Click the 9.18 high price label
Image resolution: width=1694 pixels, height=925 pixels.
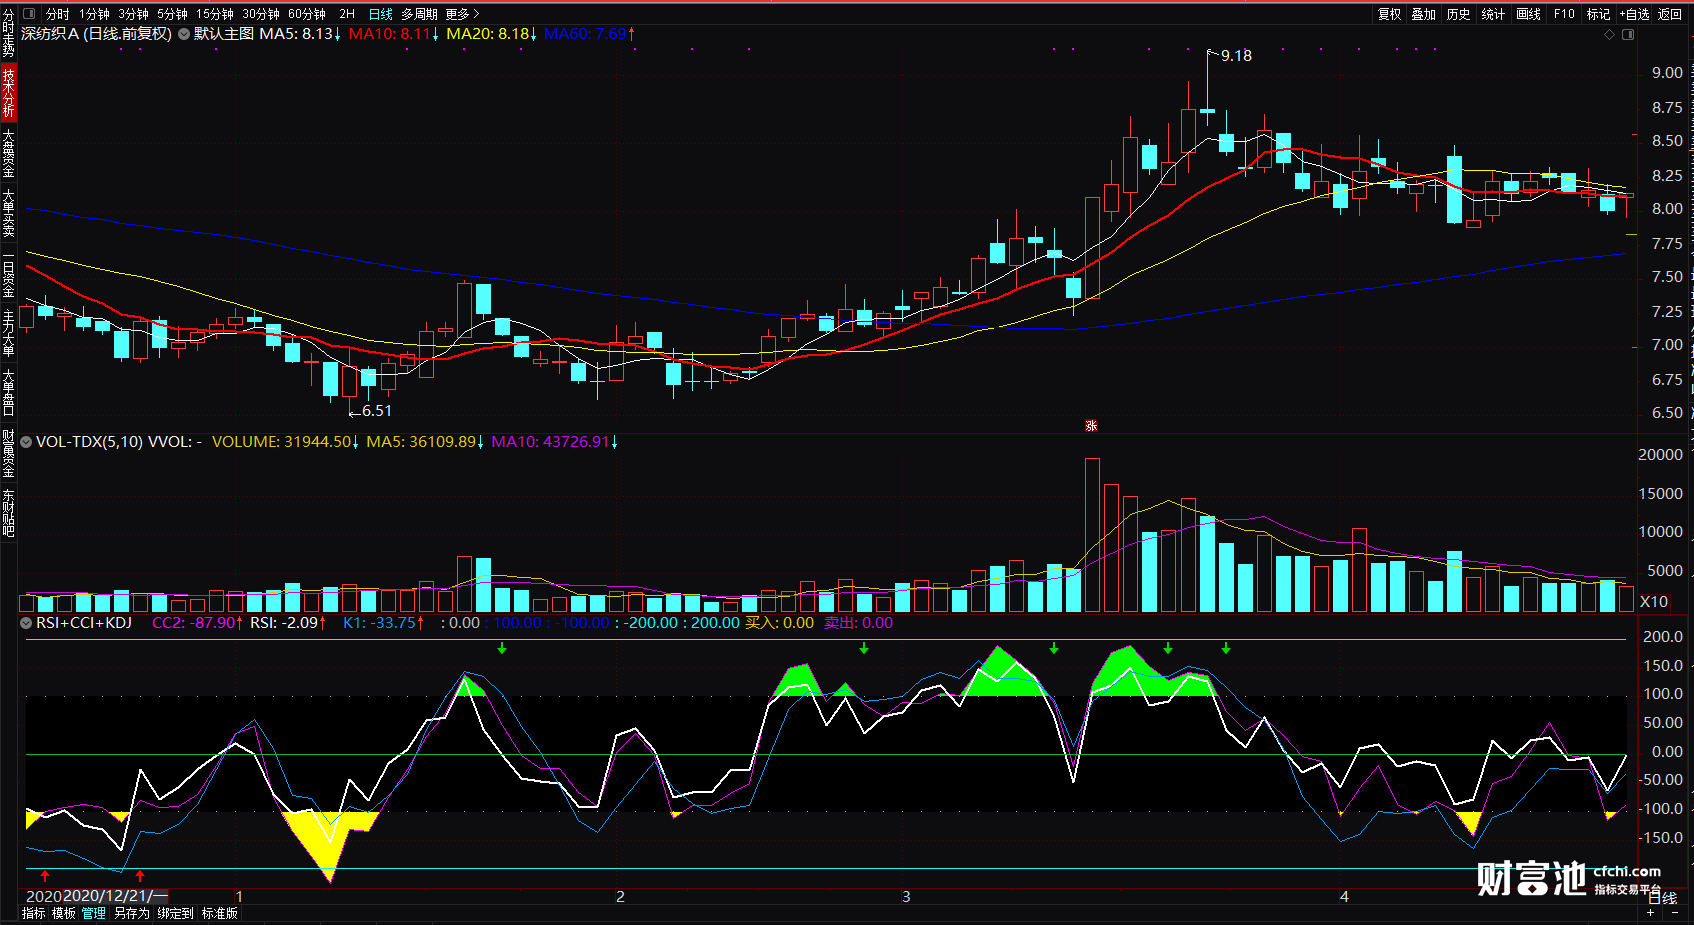pos(1236,56)
